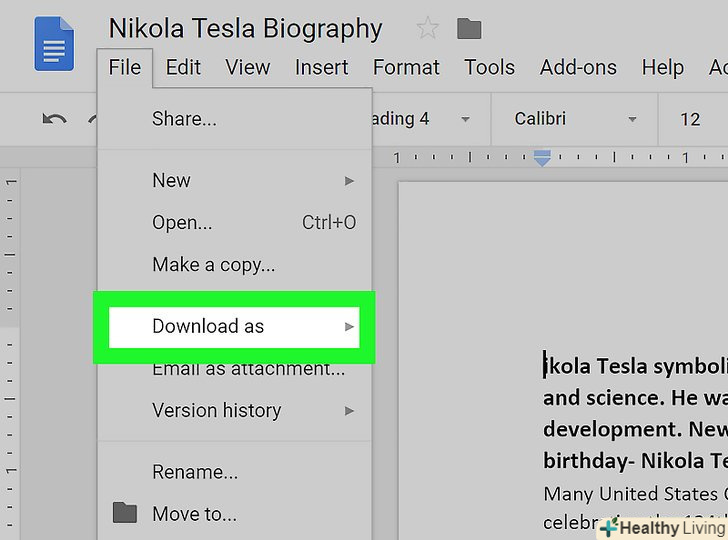Click the move-to-folder icon beside the title
The width and height of the screenshot is (728, 540).
click(468, 29)
